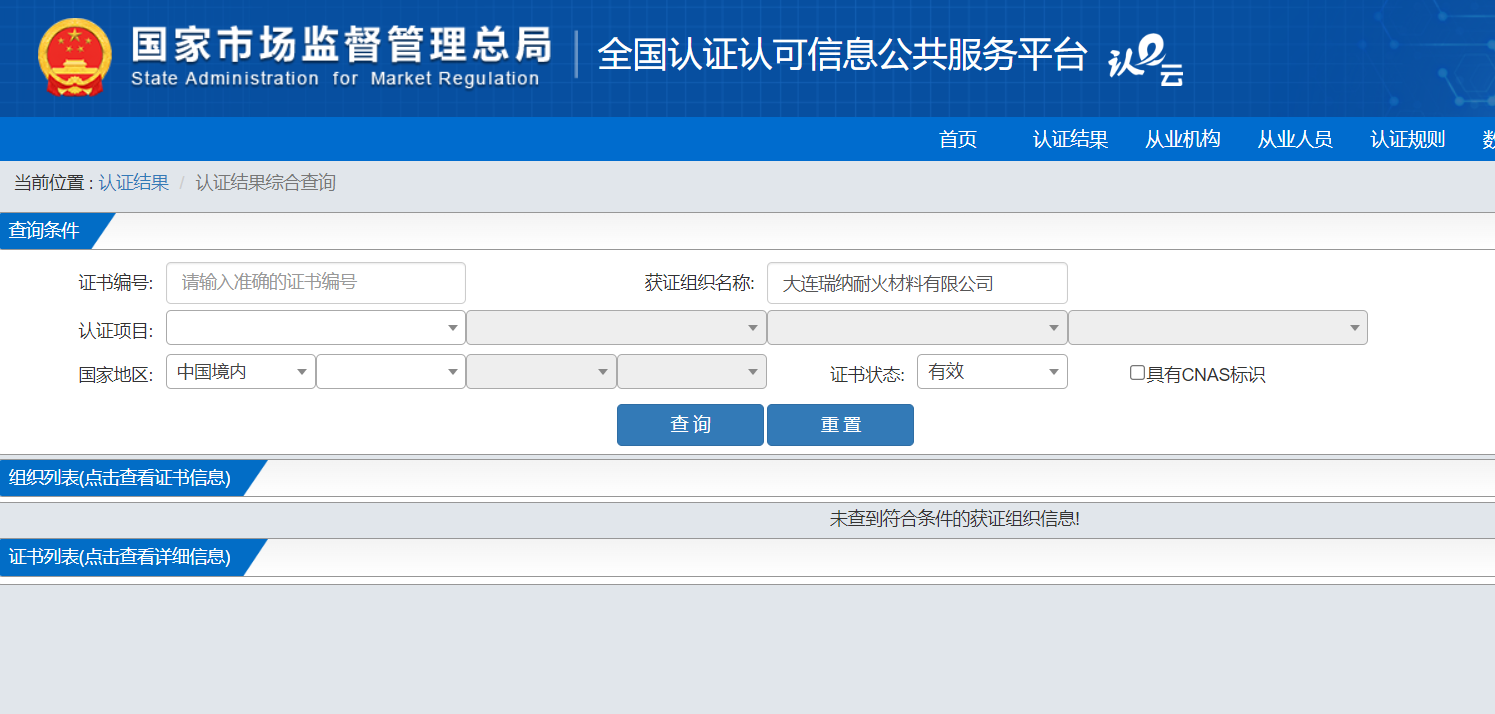Click the 认证结果综合查询 breadcrumb text
The height and width of the screenshot is (714, 1495).
pos(265,183)
